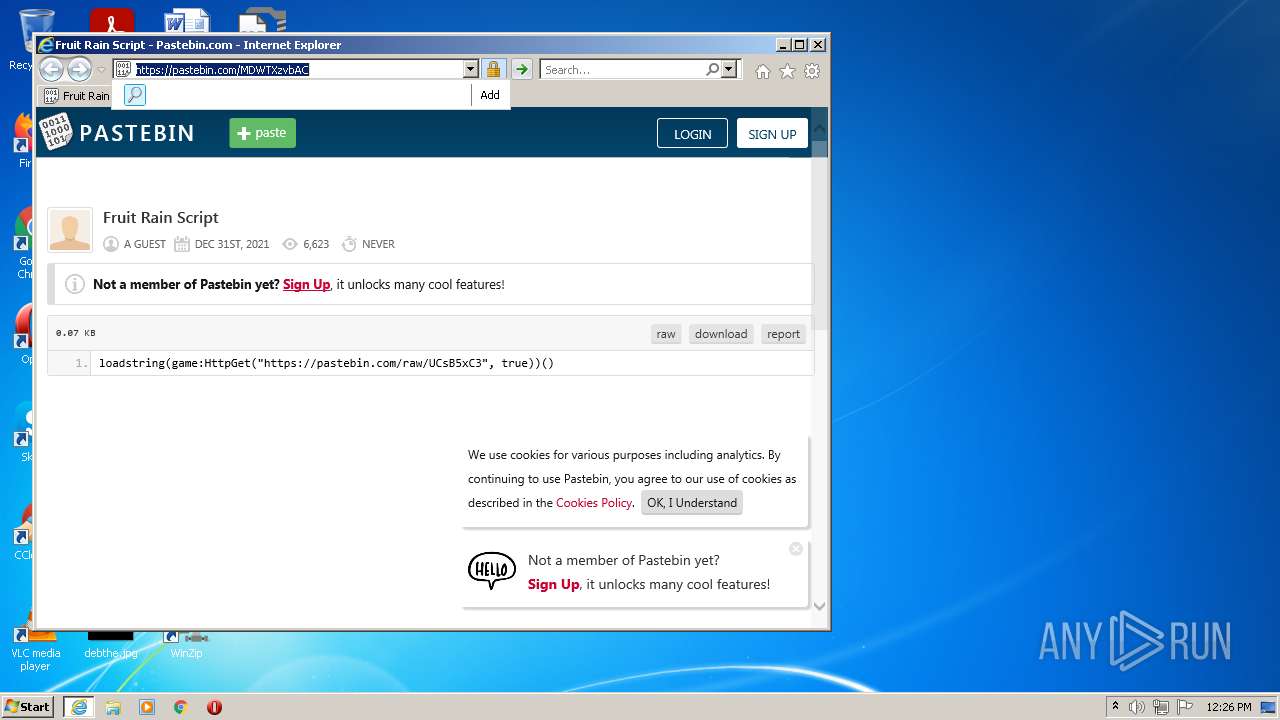This screenshot has width=1280, height=720.
Task: Click the pastebin URL in the address bar
Action: pyautogui.click(x=222, y=70)
